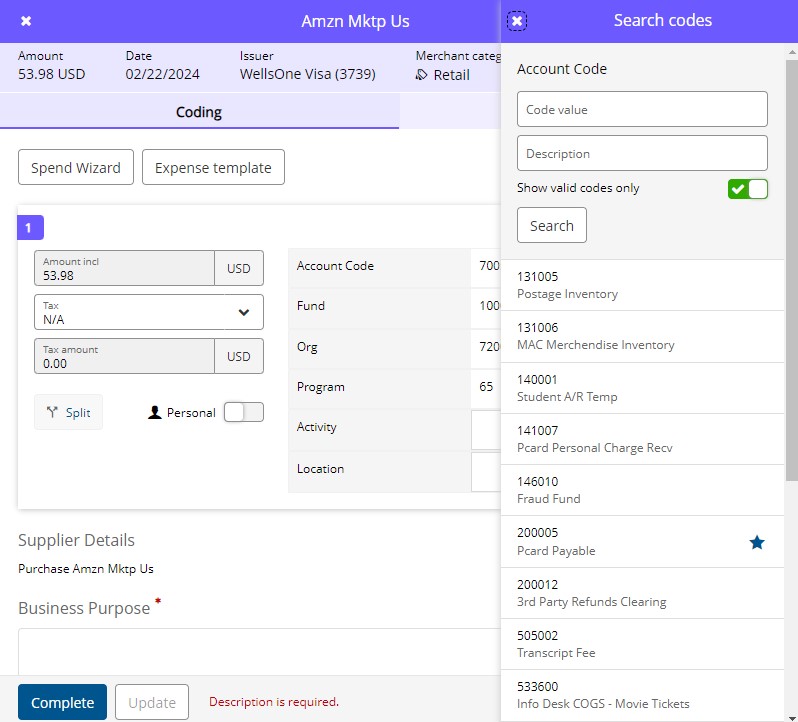Screen dimensions: 798x722
Task: Close the Amzn Mktp Us transaction panel
Action: [x=26, y=21]
